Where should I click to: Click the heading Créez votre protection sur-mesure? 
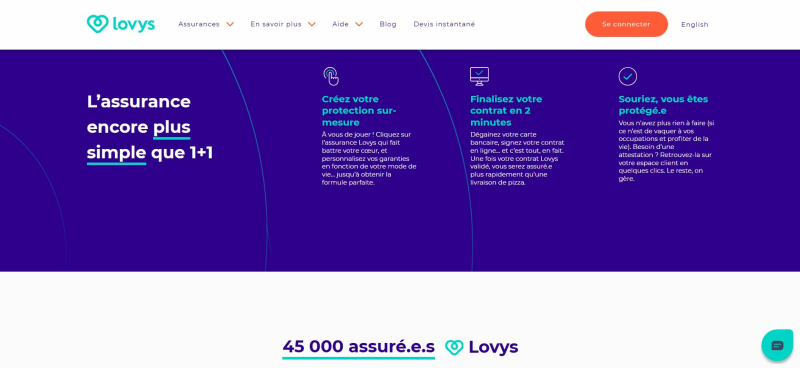(359, 111)
